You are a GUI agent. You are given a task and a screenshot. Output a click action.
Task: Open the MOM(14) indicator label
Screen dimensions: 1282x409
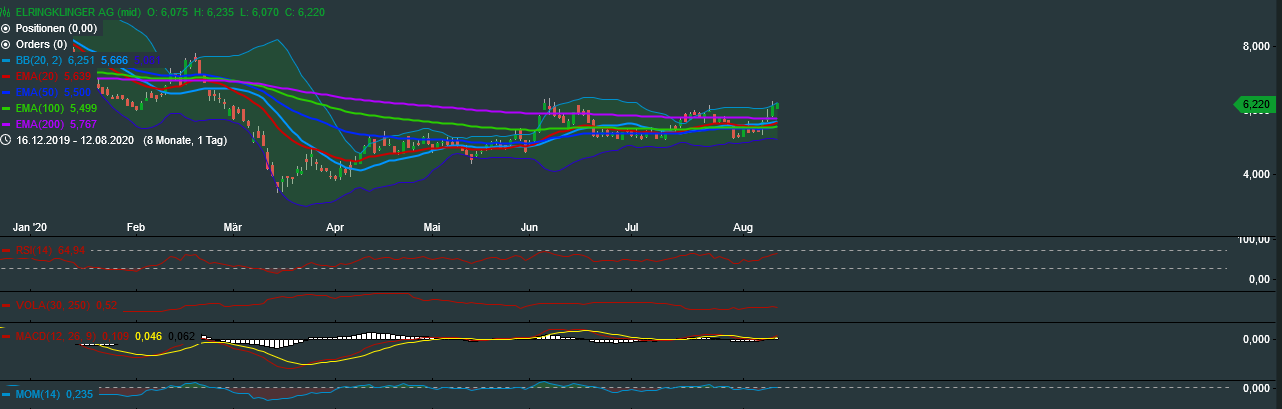tap(38, 395)
